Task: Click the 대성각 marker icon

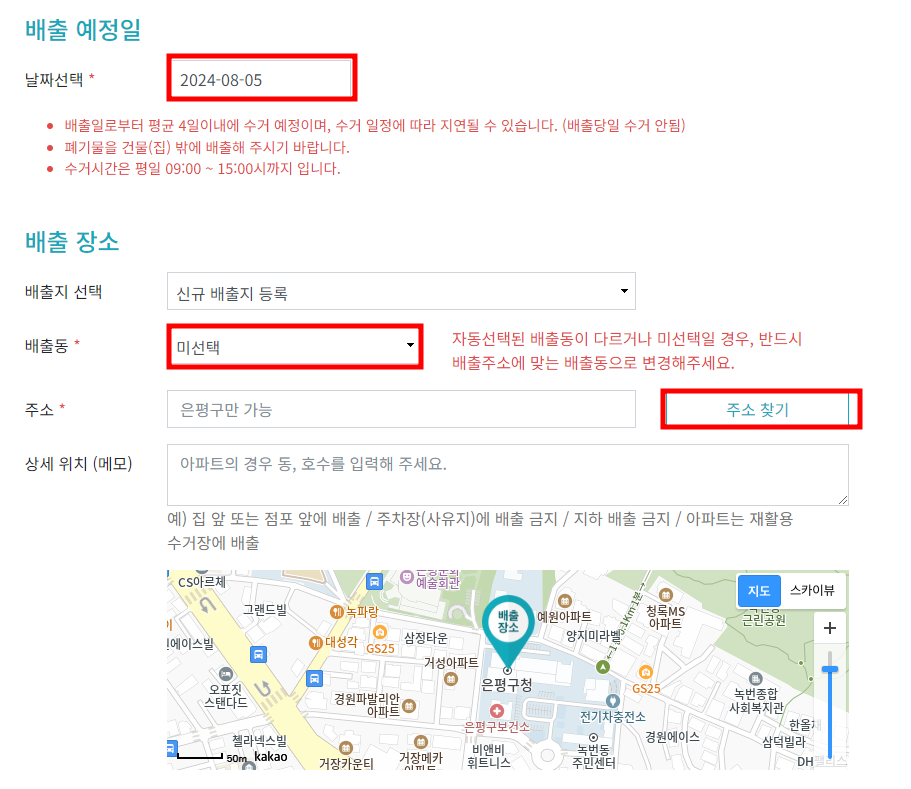Action: (x=316, y=642)
